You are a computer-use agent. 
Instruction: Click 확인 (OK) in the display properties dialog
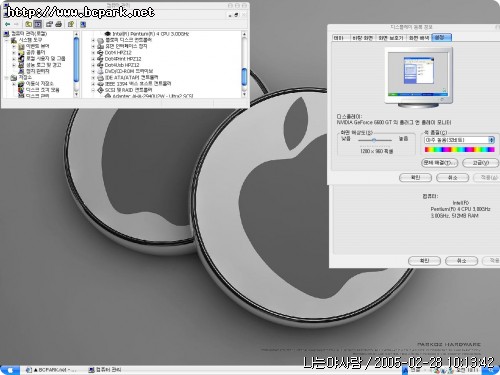[x=415, y=178]
